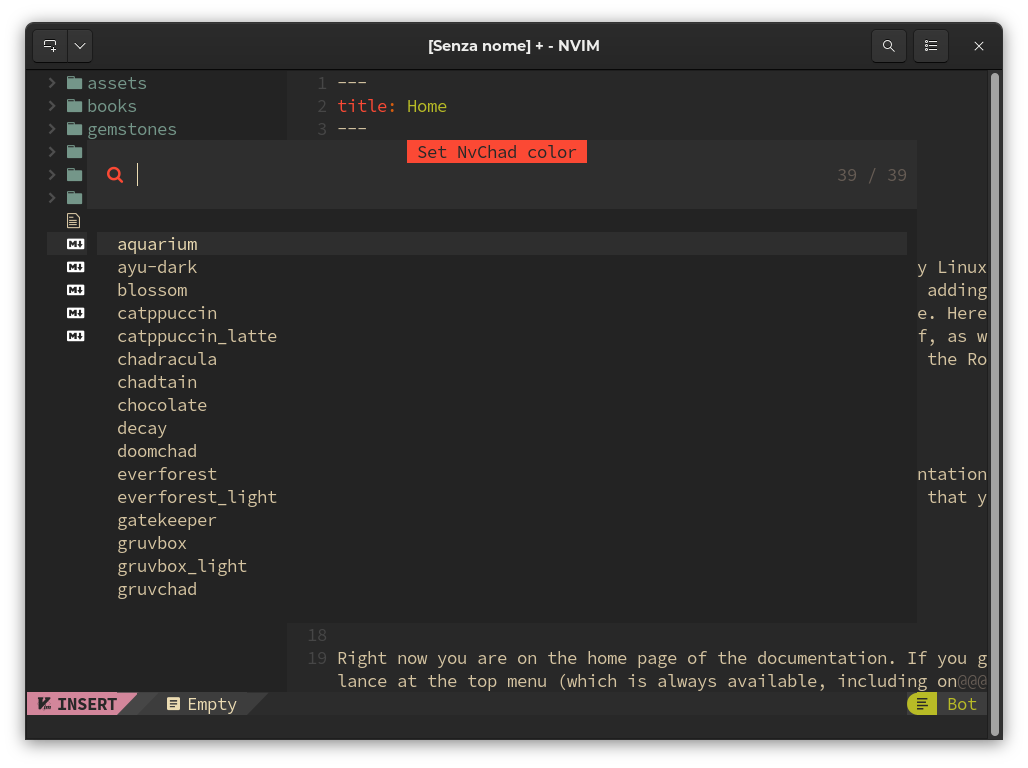This screenshot has width=1028, height=768.
Task: Choose the everforest theme
Action: 167,474
